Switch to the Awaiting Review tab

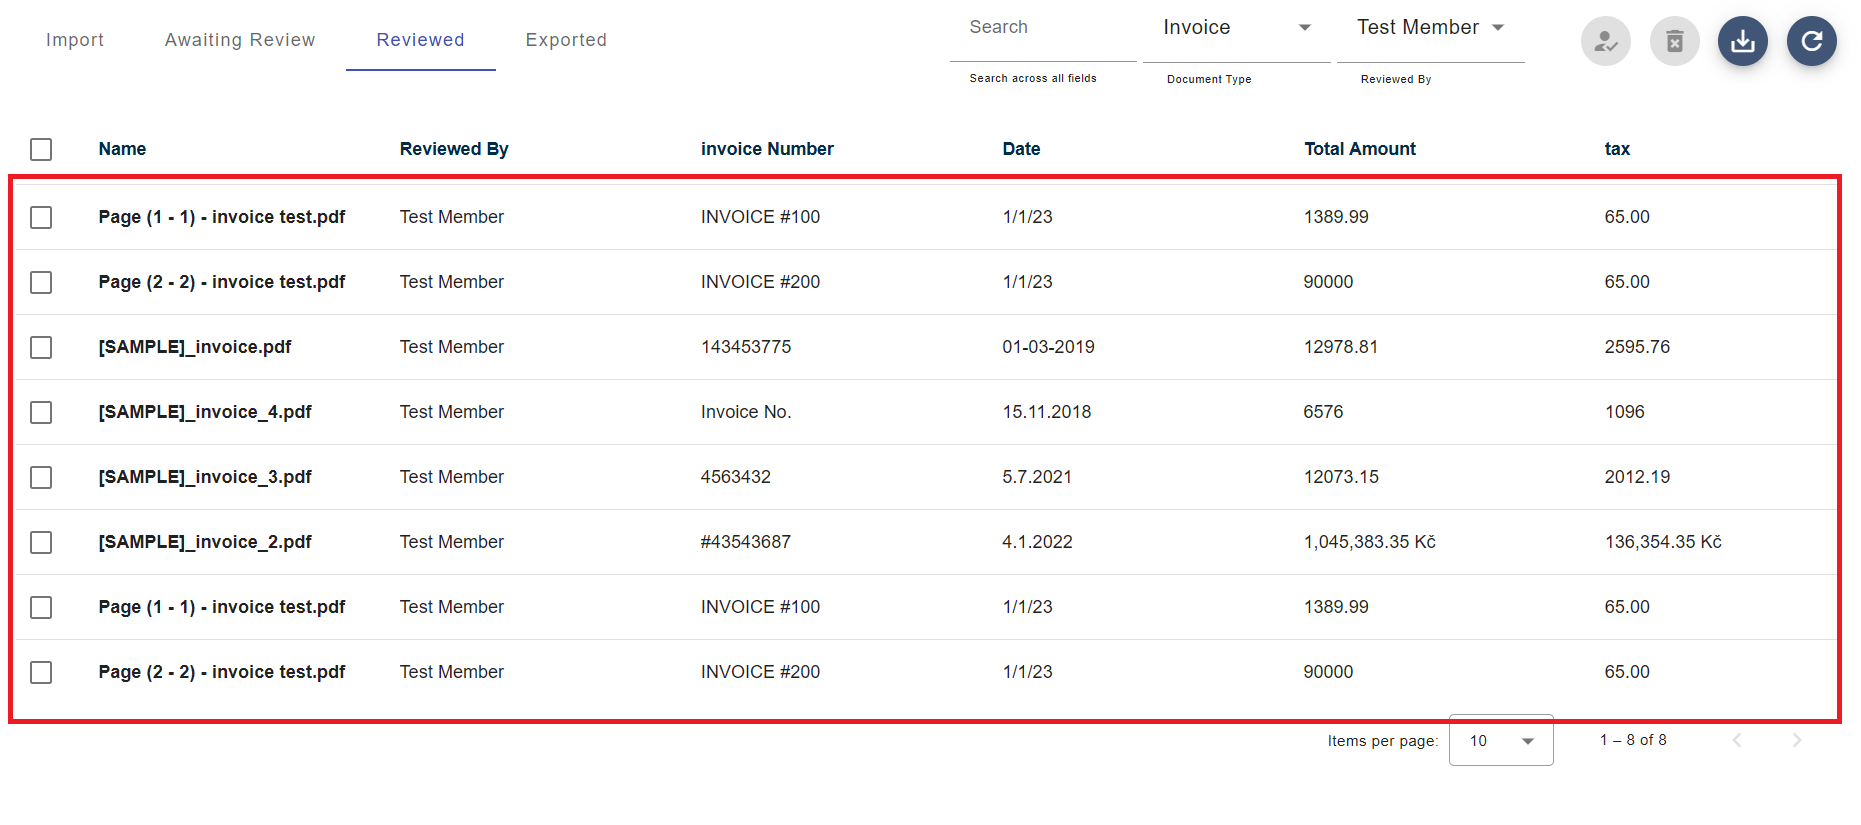click(x=240, y=40)
